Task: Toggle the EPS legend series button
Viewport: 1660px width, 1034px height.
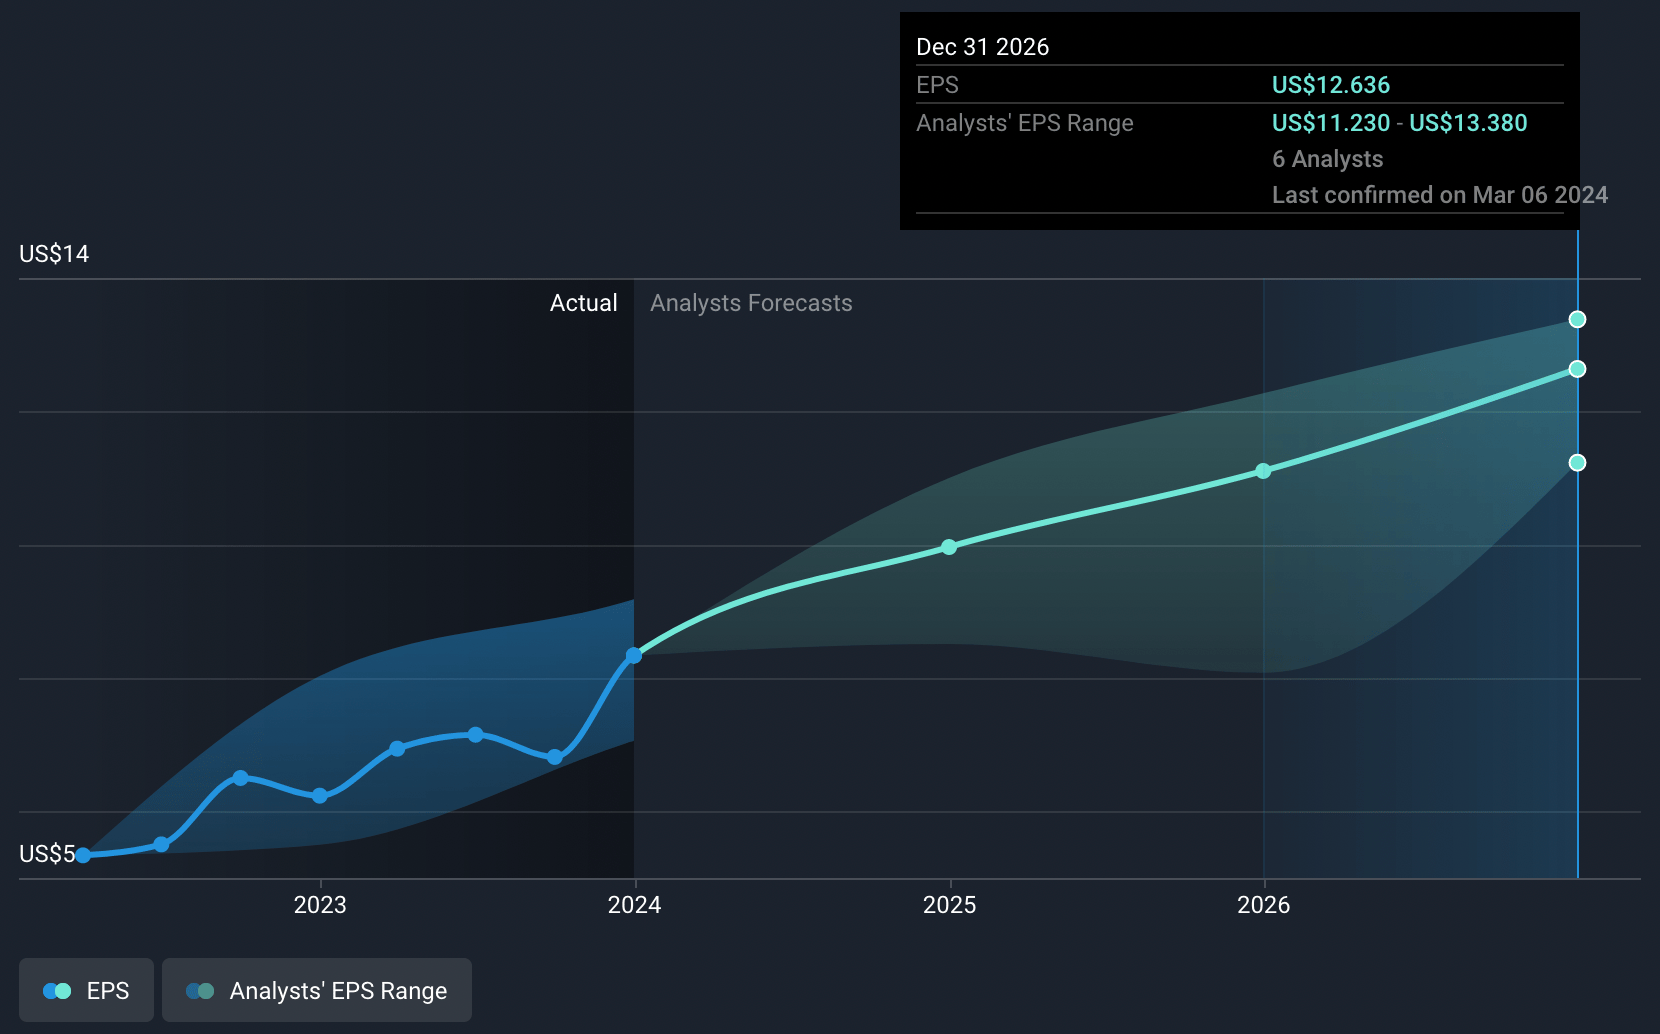Action: pos(87,990)
